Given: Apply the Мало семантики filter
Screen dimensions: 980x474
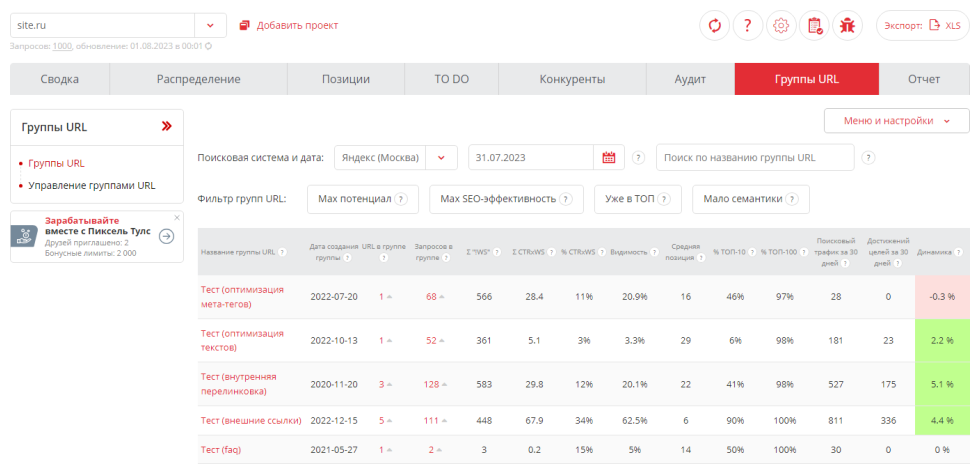Looking at the screenshot, I should 751,199.
